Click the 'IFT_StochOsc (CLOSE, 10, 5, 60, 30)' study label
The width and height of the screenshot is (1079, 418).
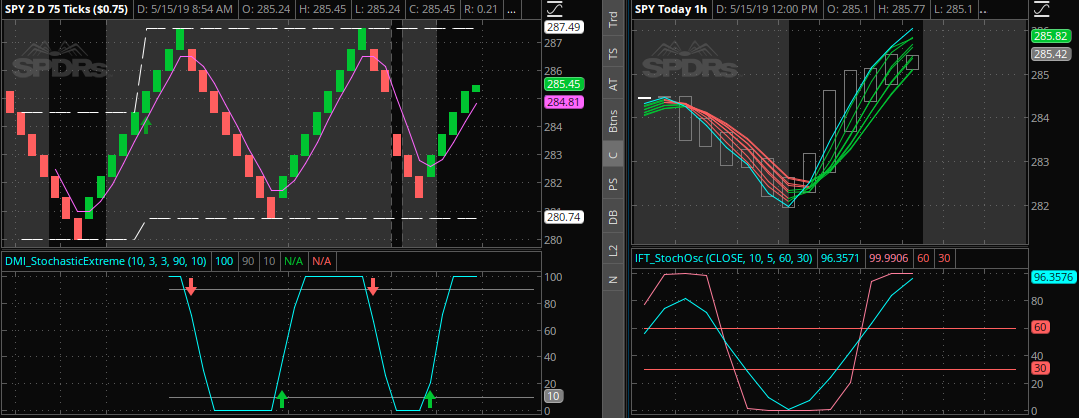coord(723,258)
